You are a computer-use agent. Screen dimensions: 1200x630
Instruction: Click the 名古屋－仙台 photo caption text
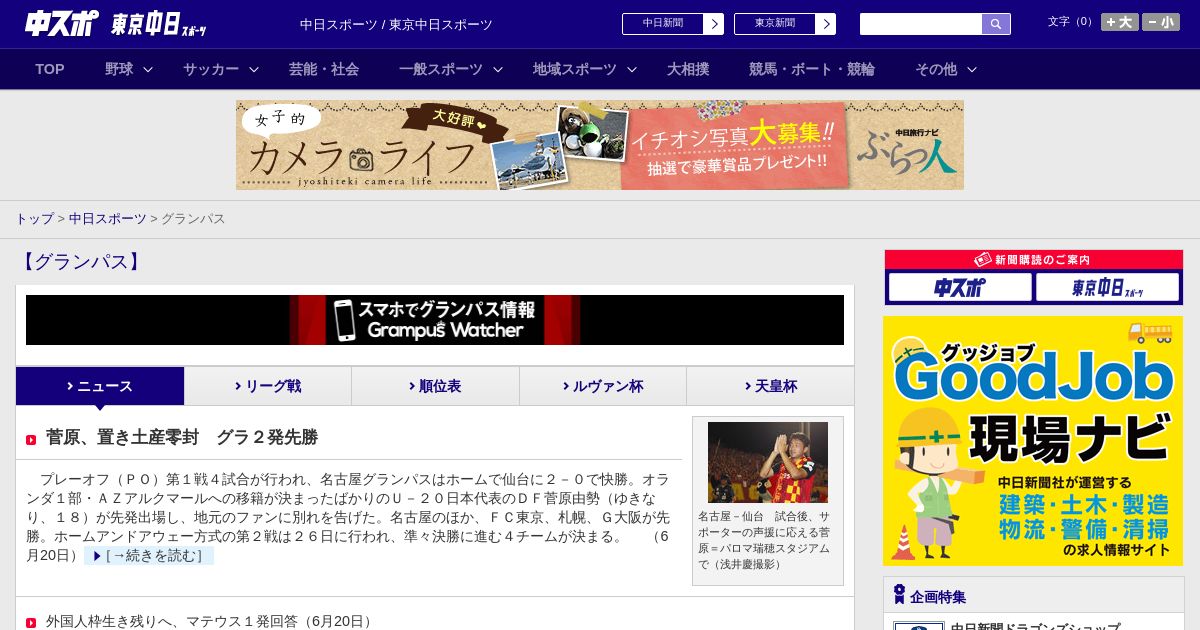(765, 540)
